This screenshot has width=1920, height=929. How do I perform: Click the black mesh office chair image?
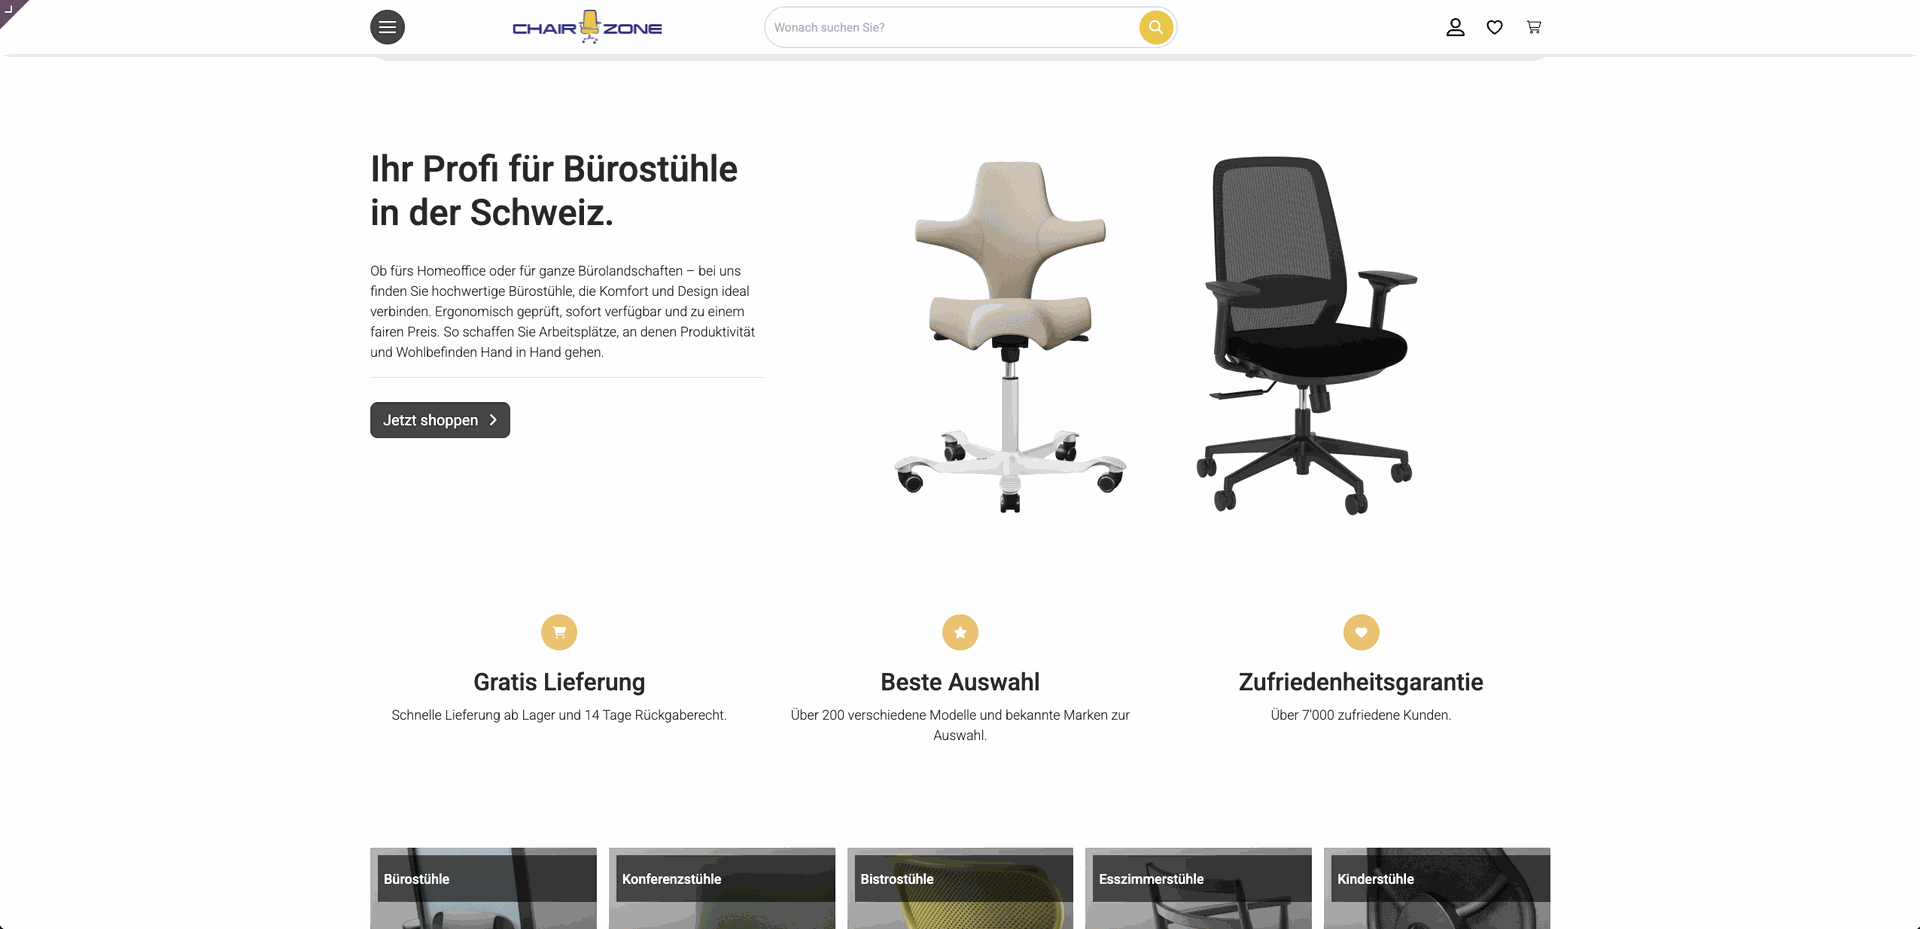click(x=1306, y=335)
